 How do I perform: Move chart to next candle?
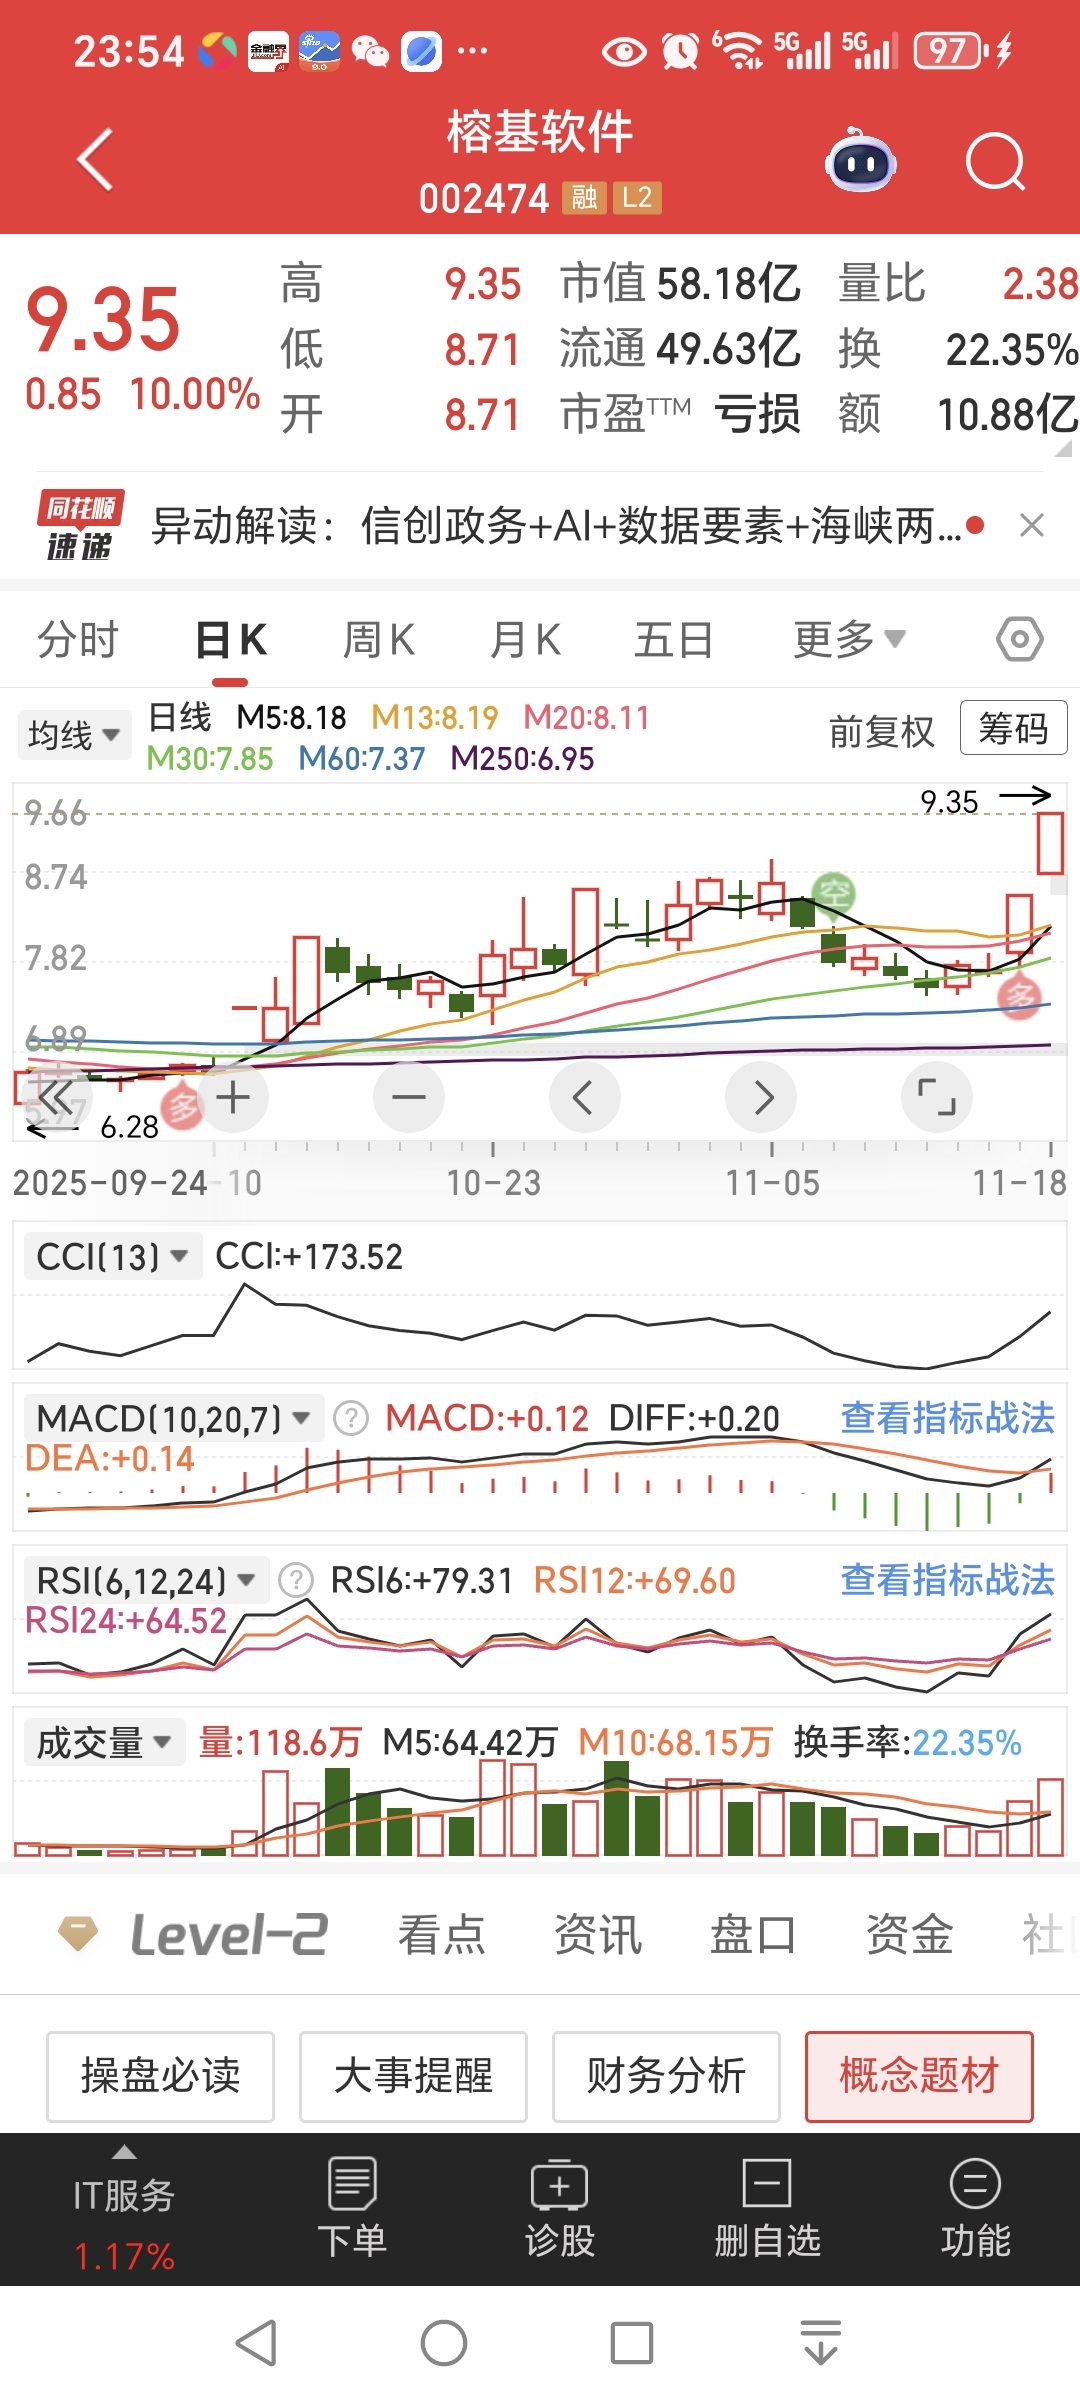click(761, 1097)
